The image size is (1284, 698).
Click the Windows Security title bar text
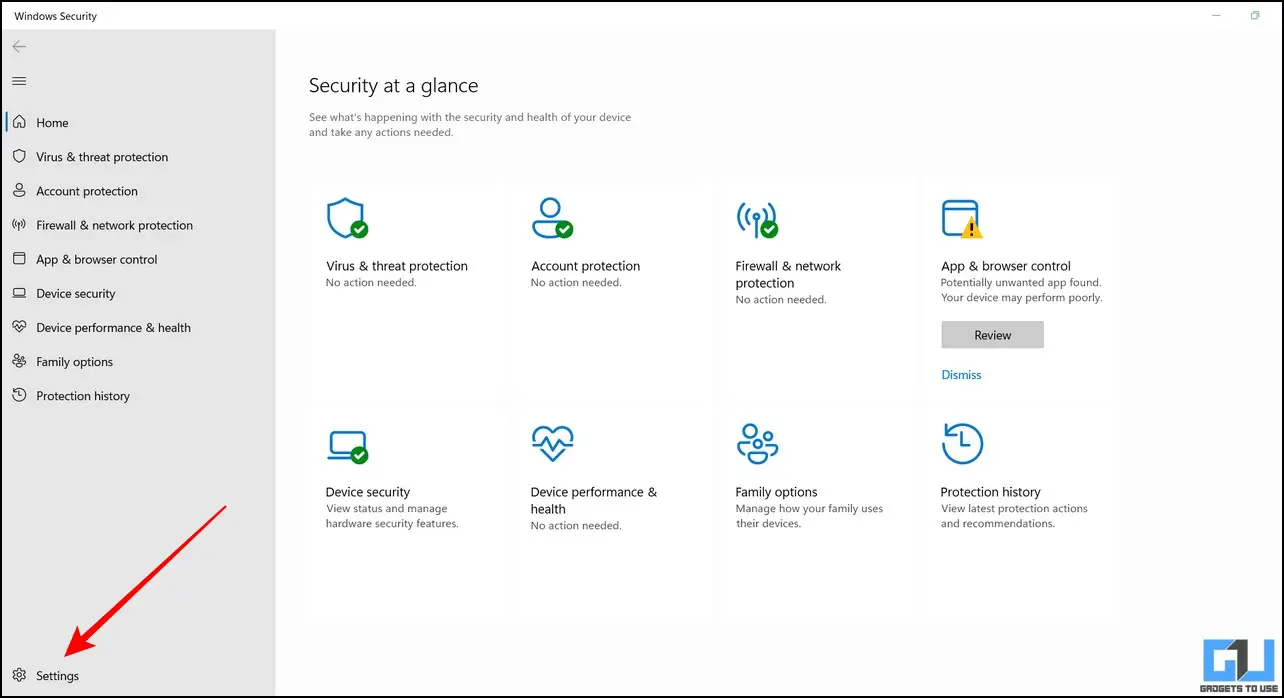click(56, 16)
